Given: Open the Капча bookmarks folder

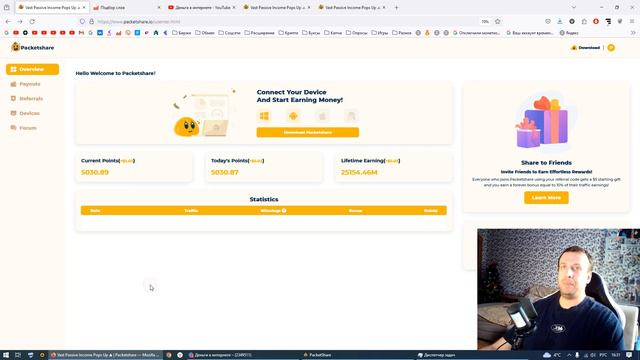Looking at the screenshot, I should click(x=333, y=33).
